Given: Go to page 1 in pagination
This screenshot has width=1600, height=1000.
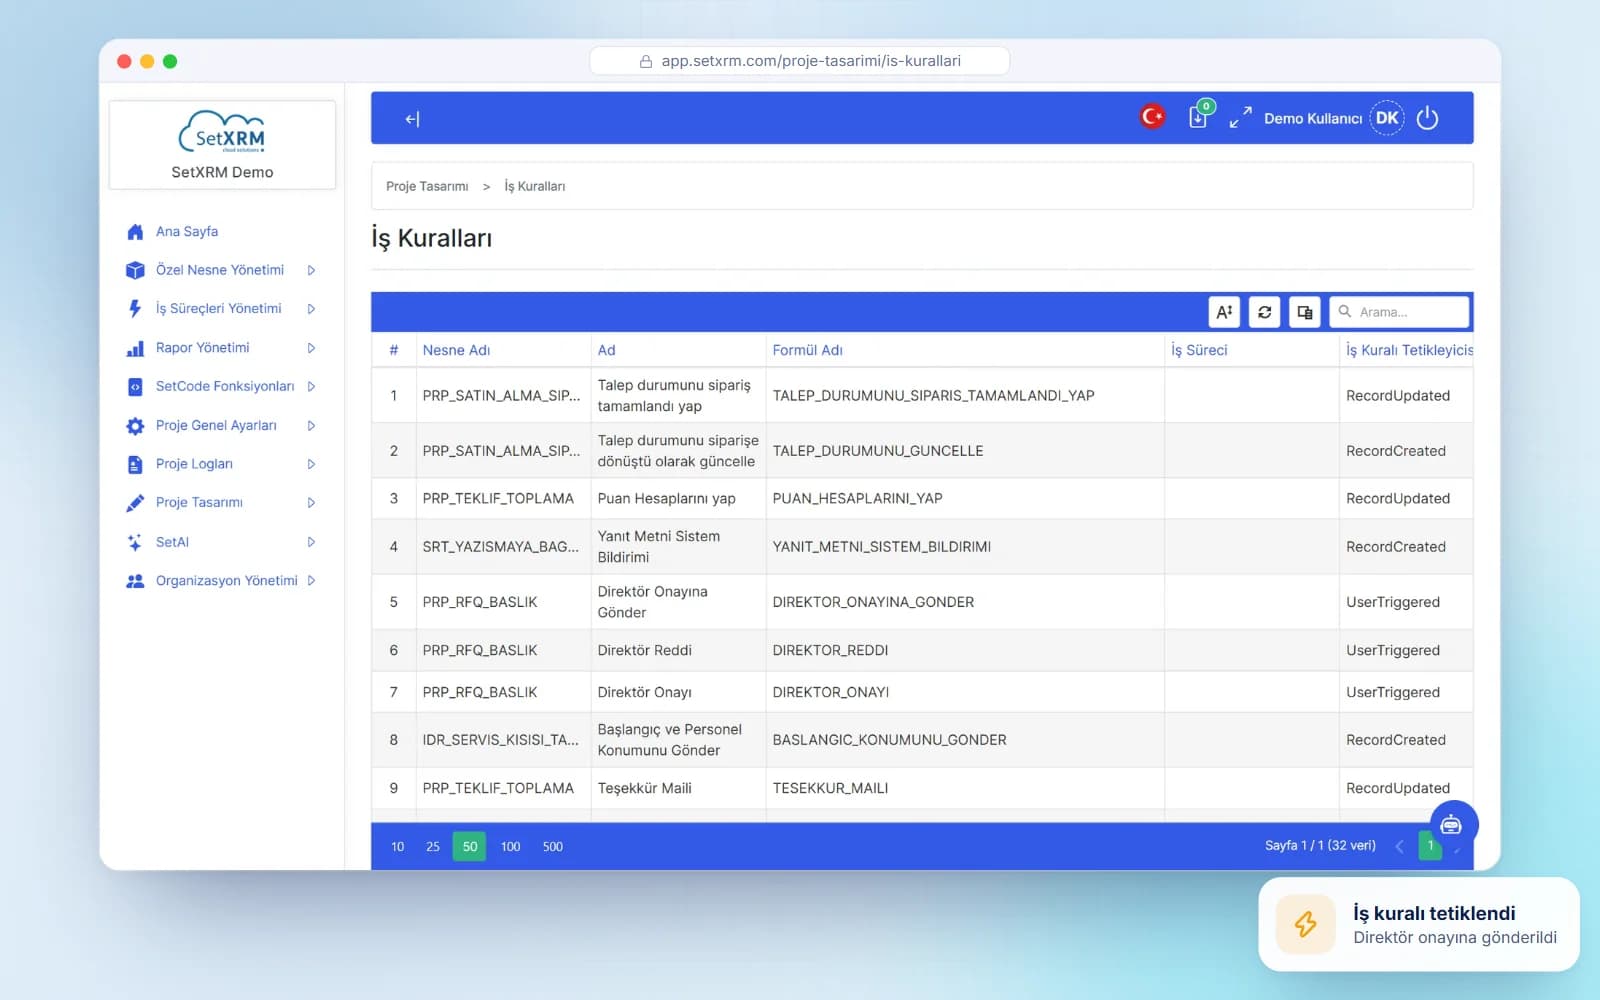Looking at the screenshot, I should (x=1430, y=846).
